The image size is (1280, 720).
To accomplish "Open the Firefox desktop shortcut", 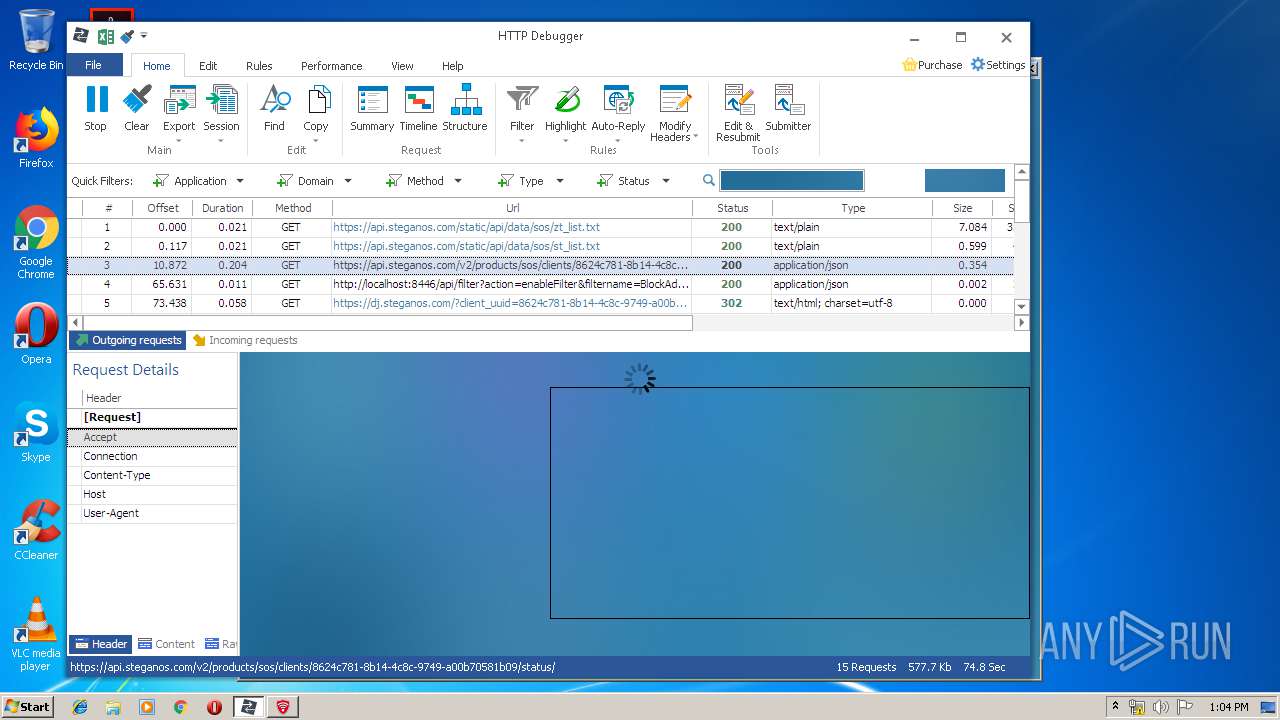I will 36,138.
